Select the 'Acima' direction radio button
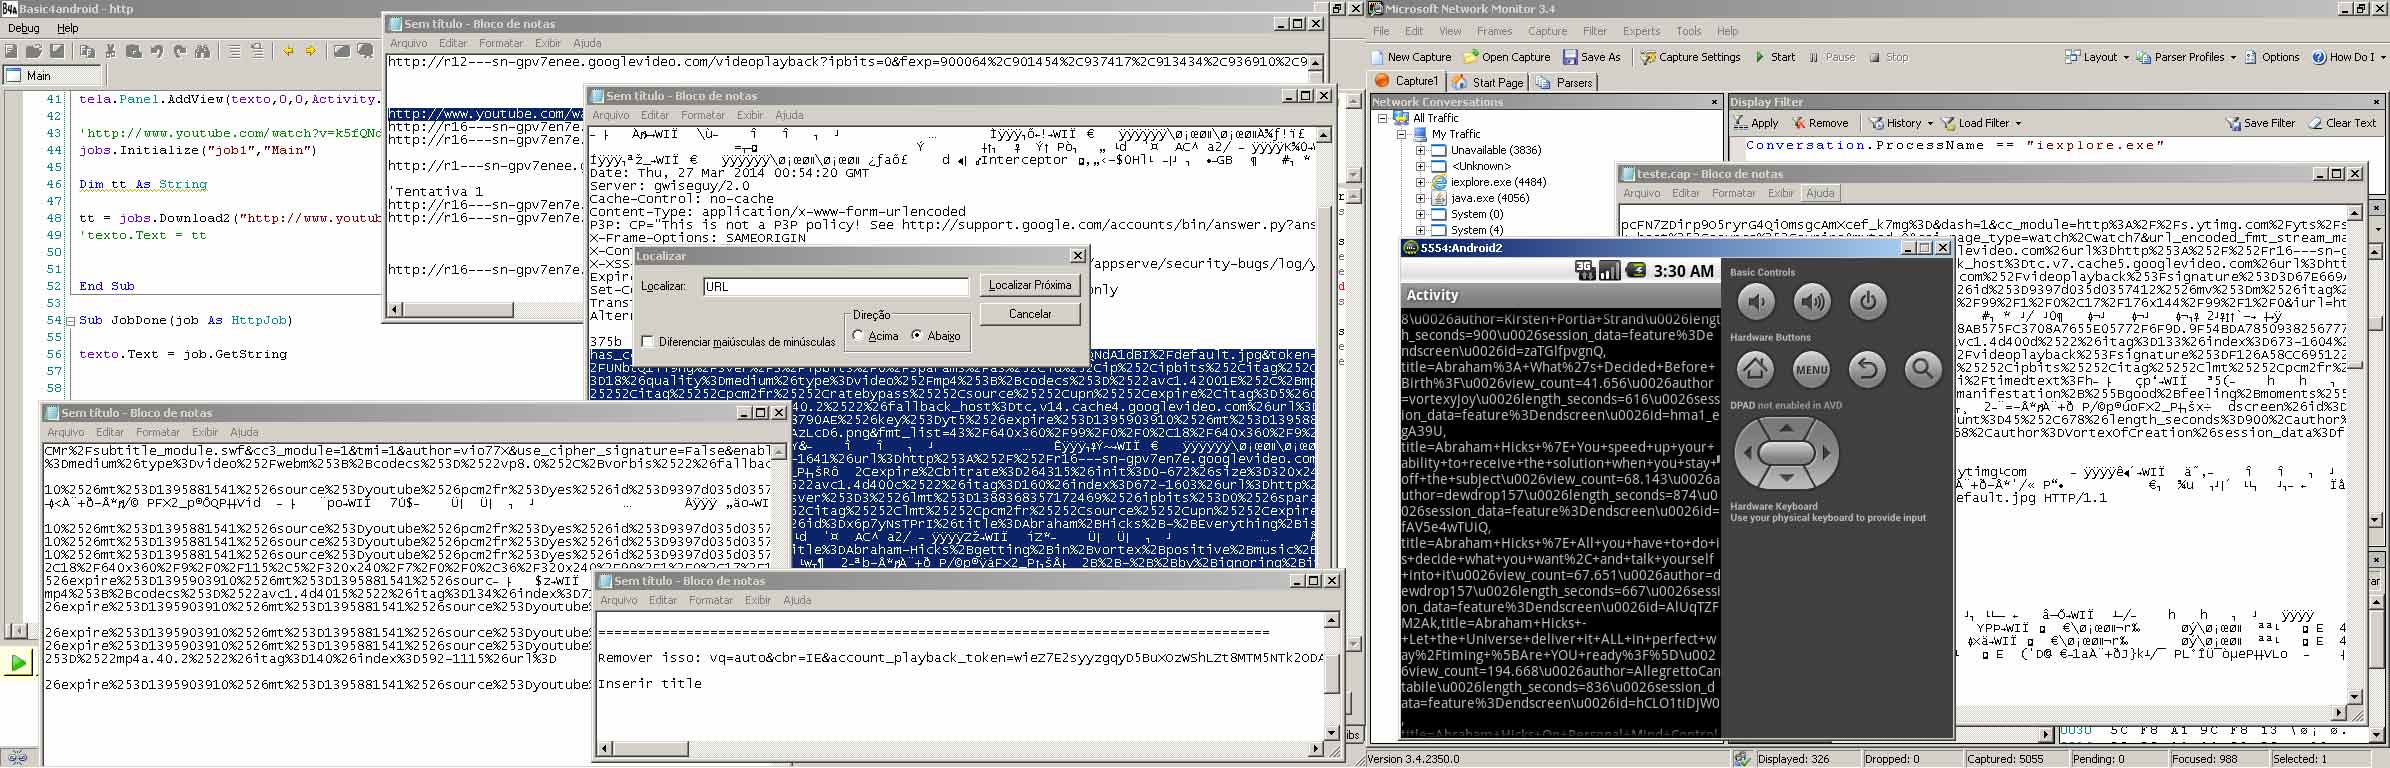Viewport: 2390px width, 768px height. [x=858, y=336]
